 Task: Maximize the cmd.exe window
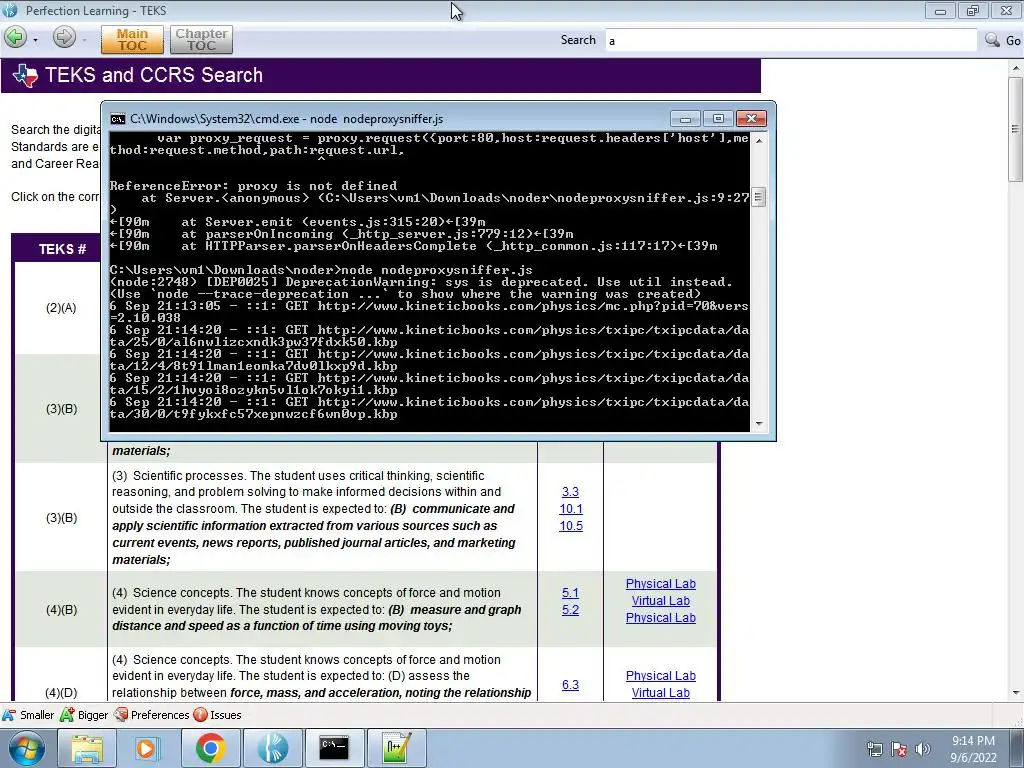pyautogui.click(x=718, y=118)
